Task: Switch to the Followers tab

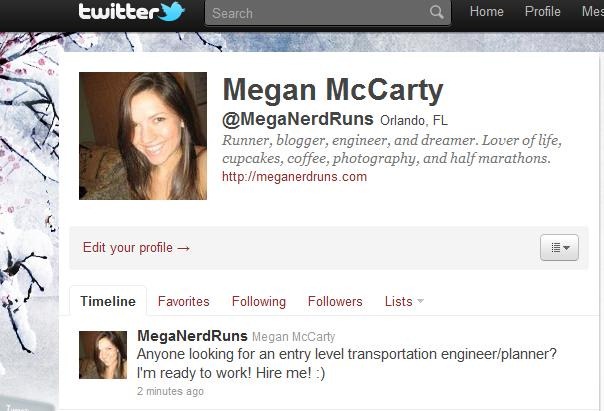Action: (x=335, y=301)
